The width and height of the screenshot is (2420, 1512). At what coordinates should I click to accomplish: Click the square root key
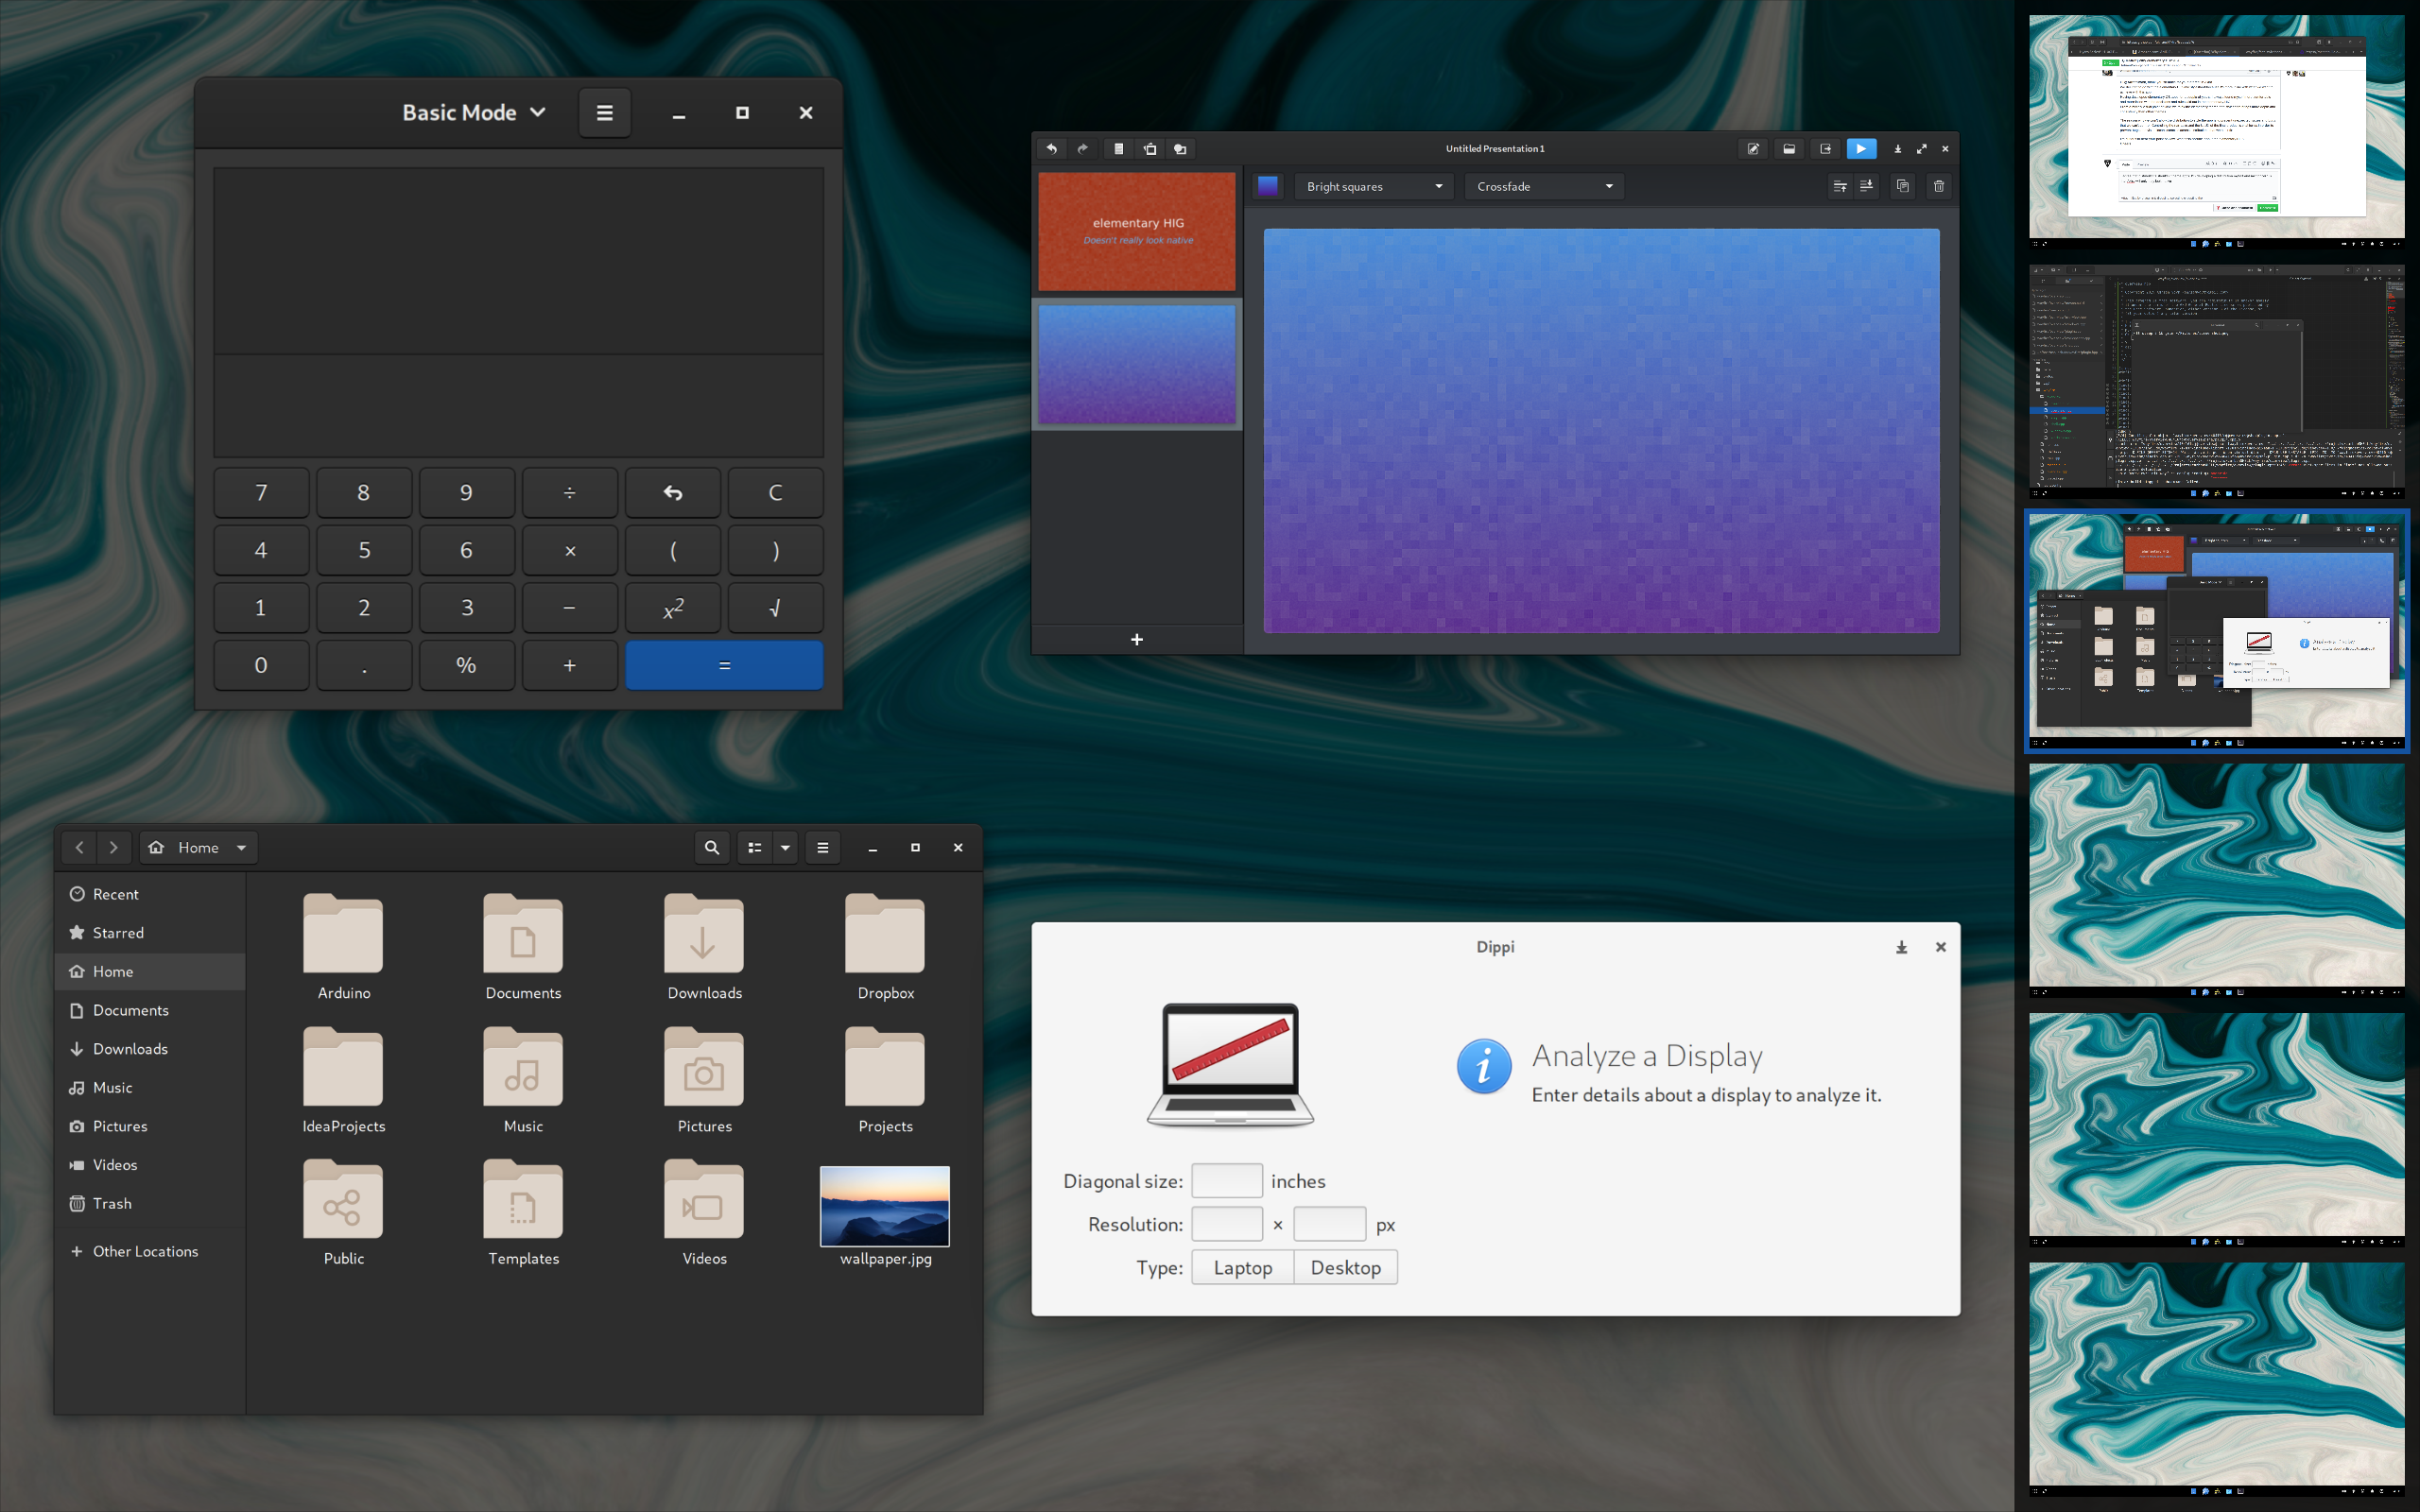tap(775, 608)
